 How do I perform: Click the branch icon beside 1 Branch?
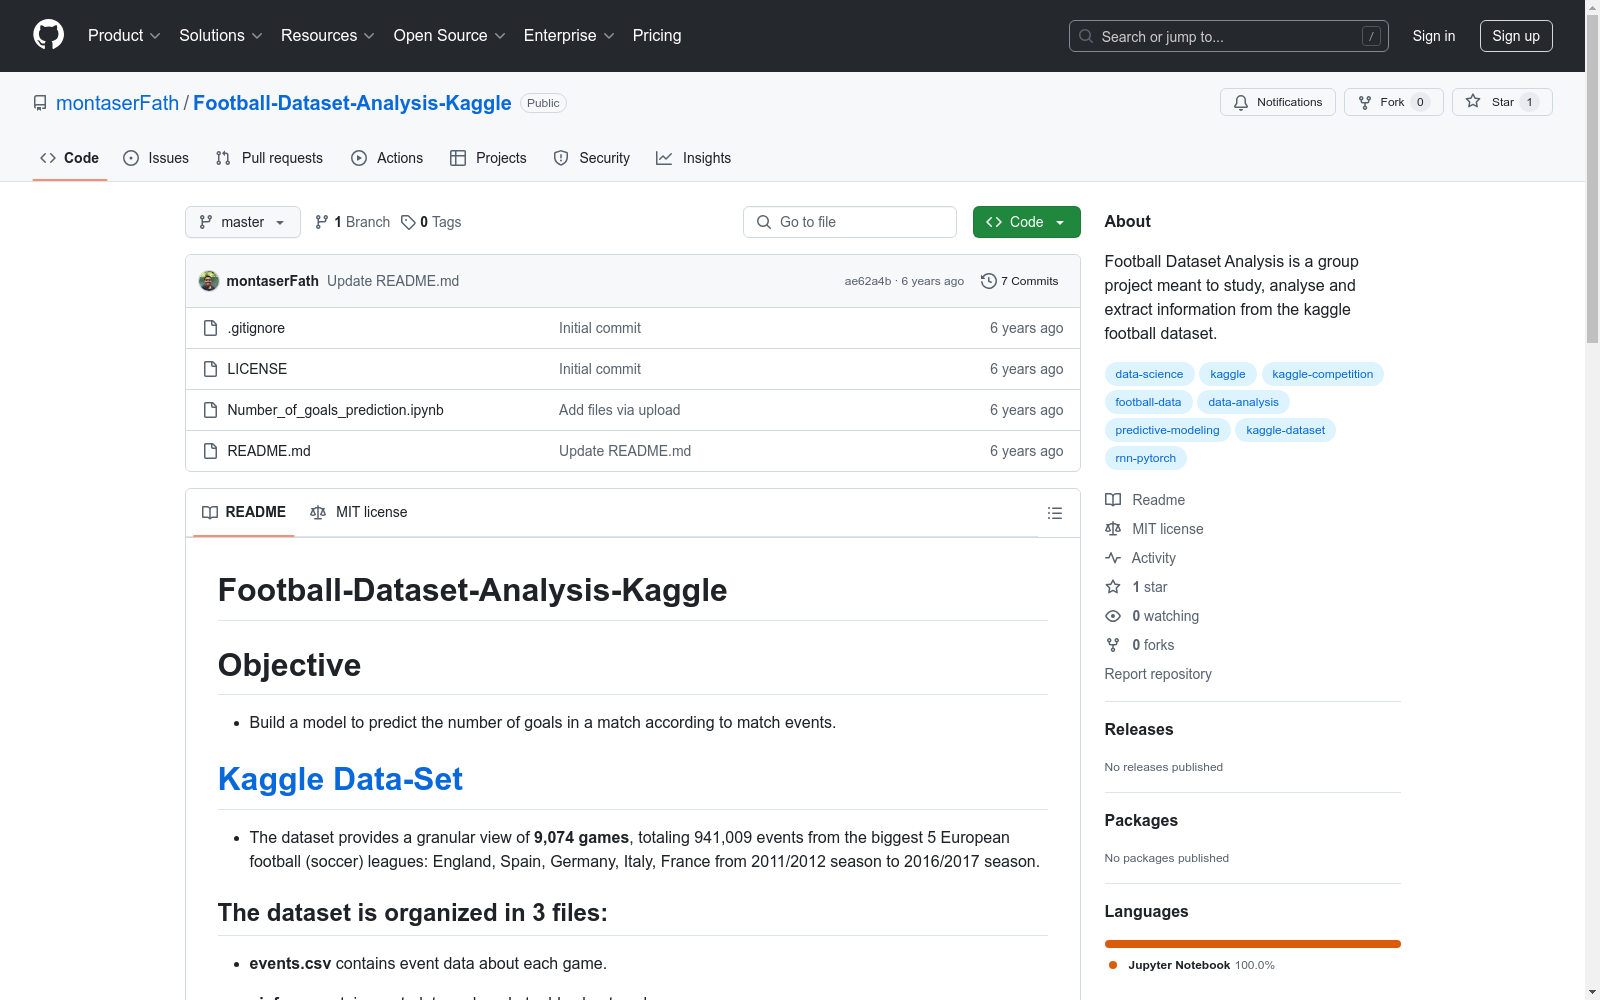322,222
